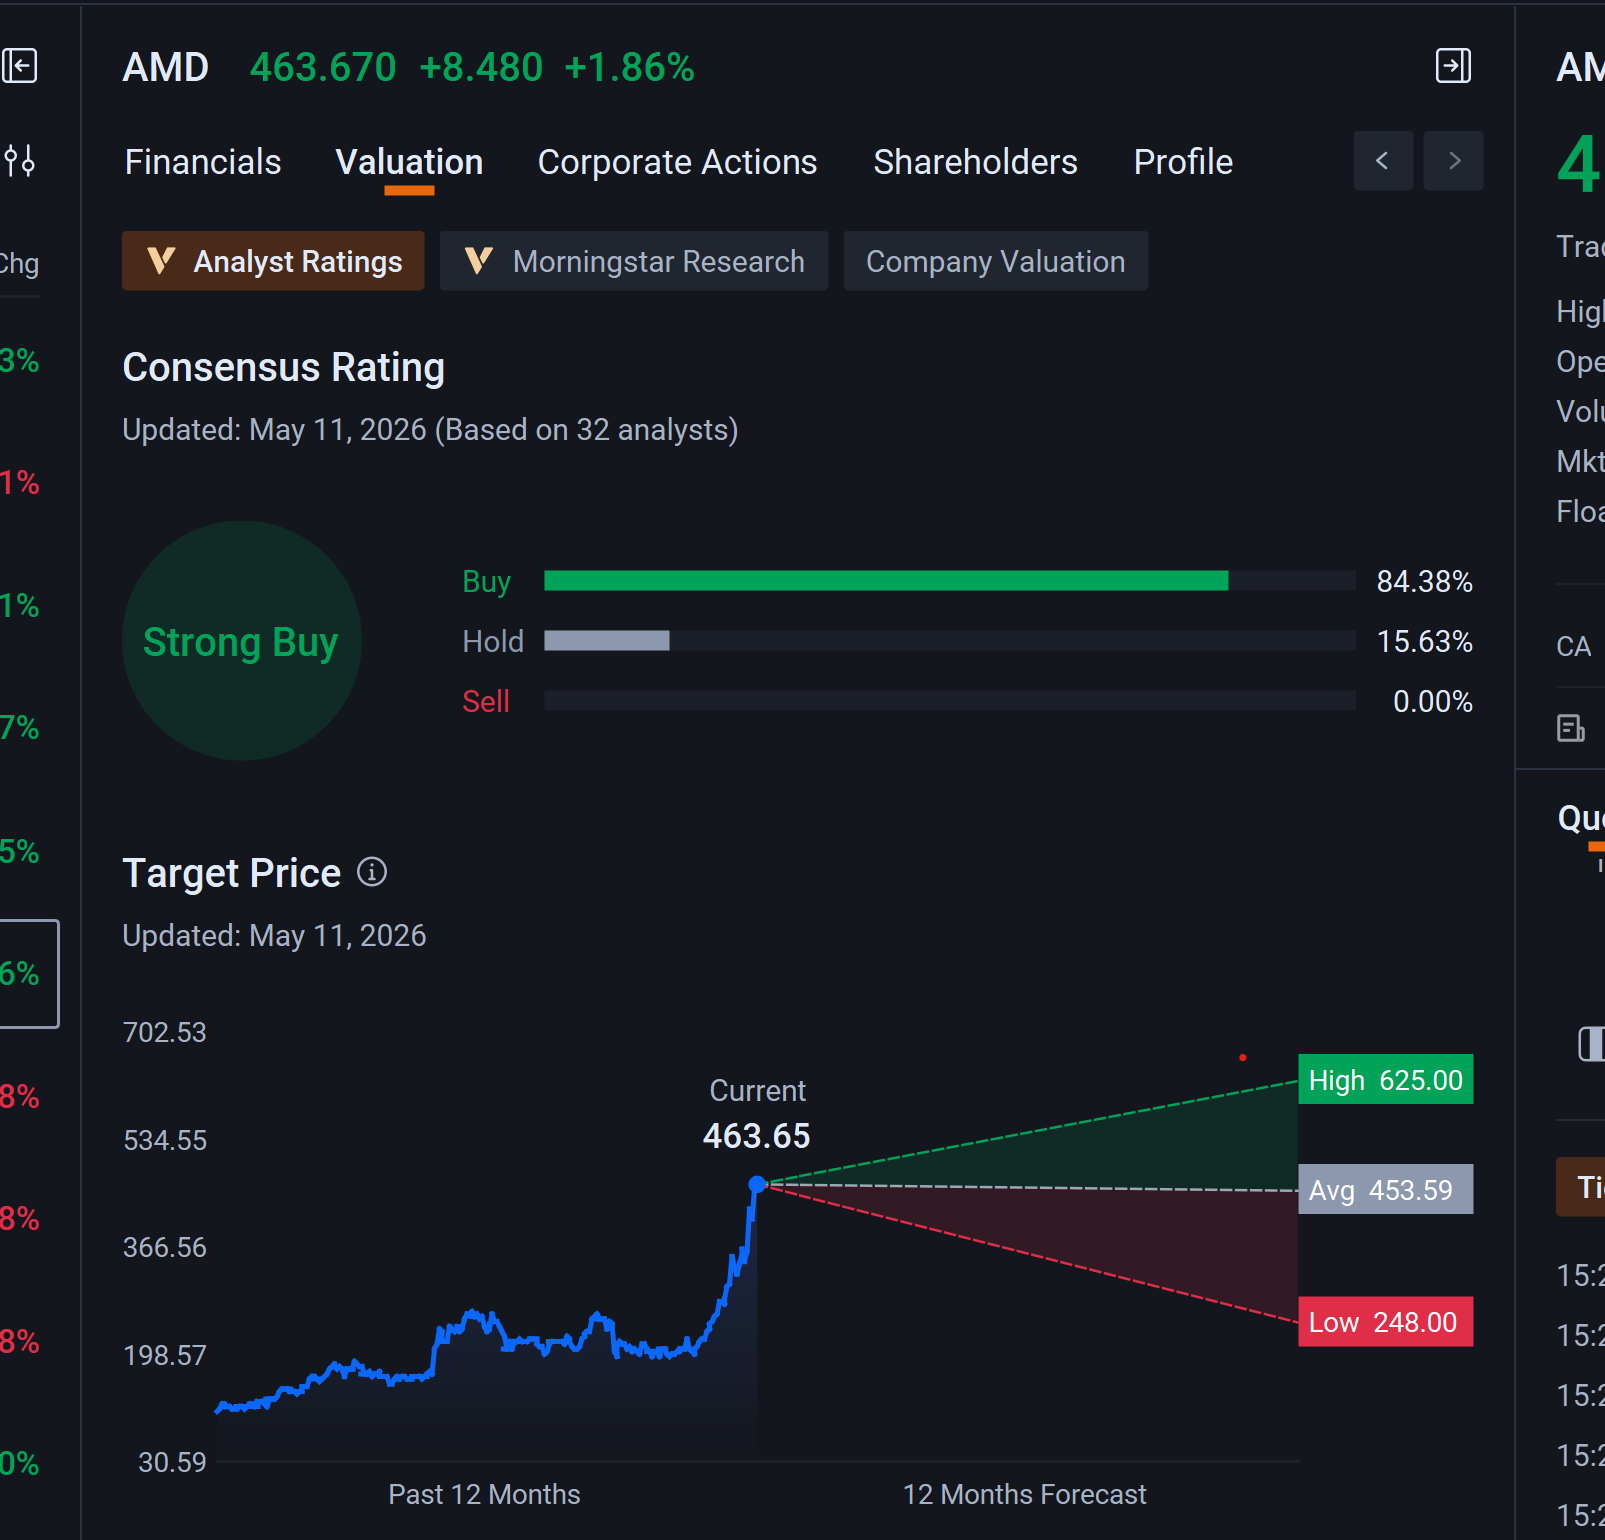The width and height of the screenshot is (1605, 1540).
Task: Open the Corporate Actions tab
Action: click(677, 162)
